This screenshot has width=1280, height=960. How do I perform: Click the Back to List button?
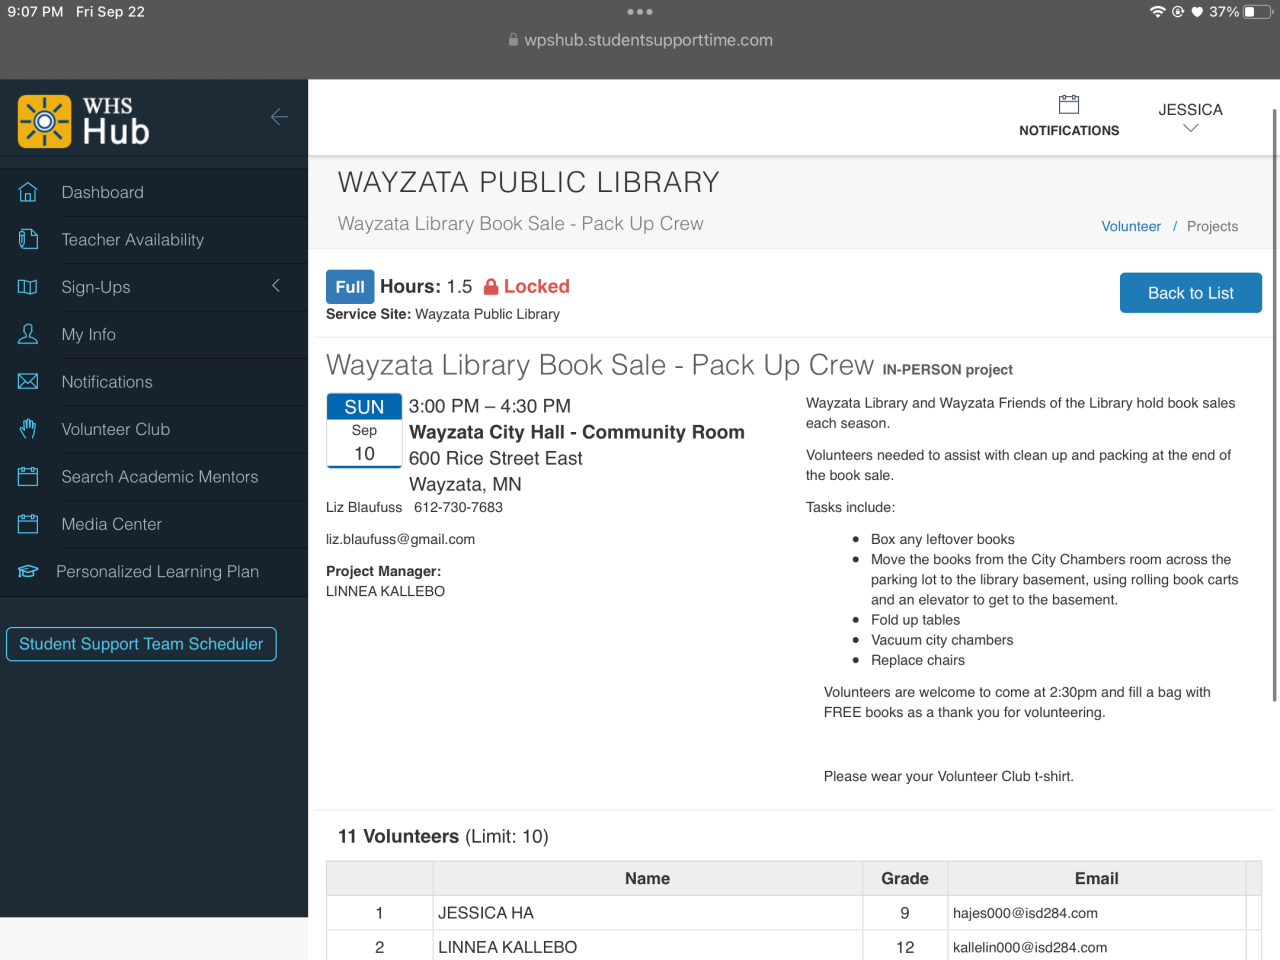(1191, 293)
